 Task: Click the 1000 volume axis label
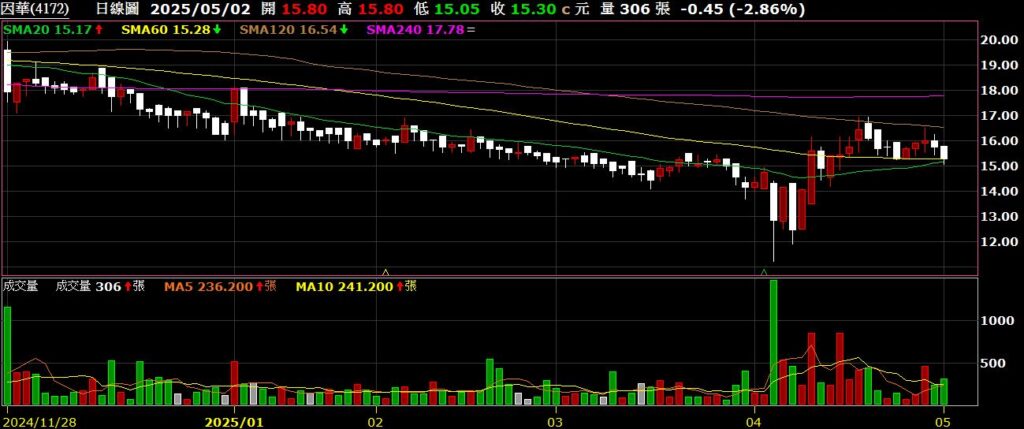tap(999, 321)
